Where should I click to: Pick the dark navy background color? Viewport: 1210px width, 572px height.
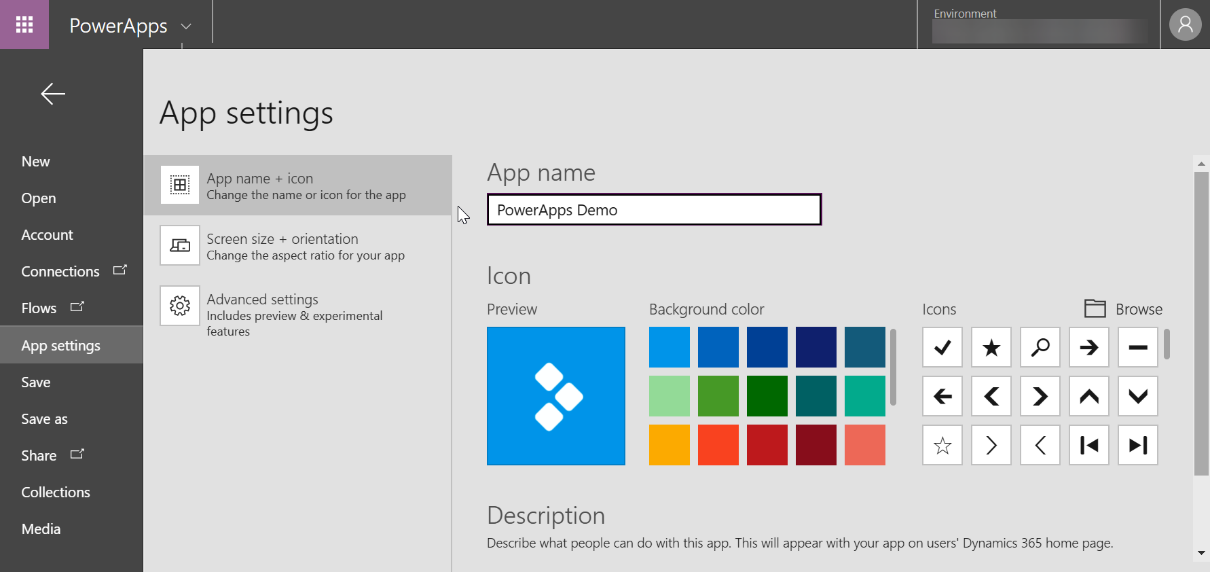point(816,347)
